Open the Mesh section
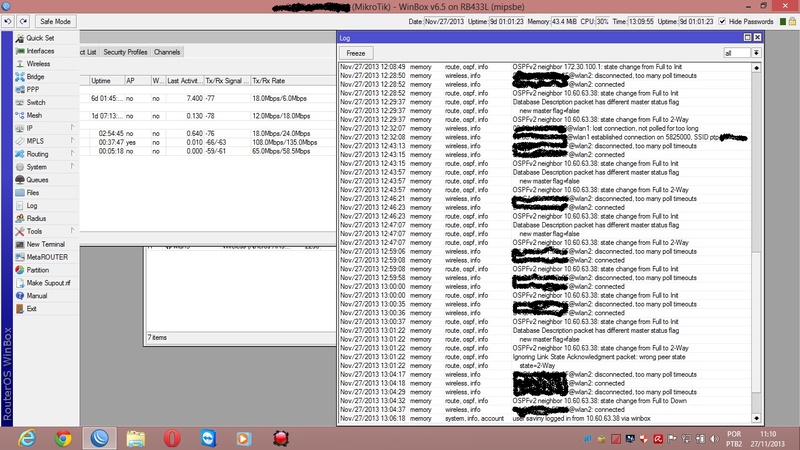The width and height of the screenshot is (800, 450). coord(34,115)
